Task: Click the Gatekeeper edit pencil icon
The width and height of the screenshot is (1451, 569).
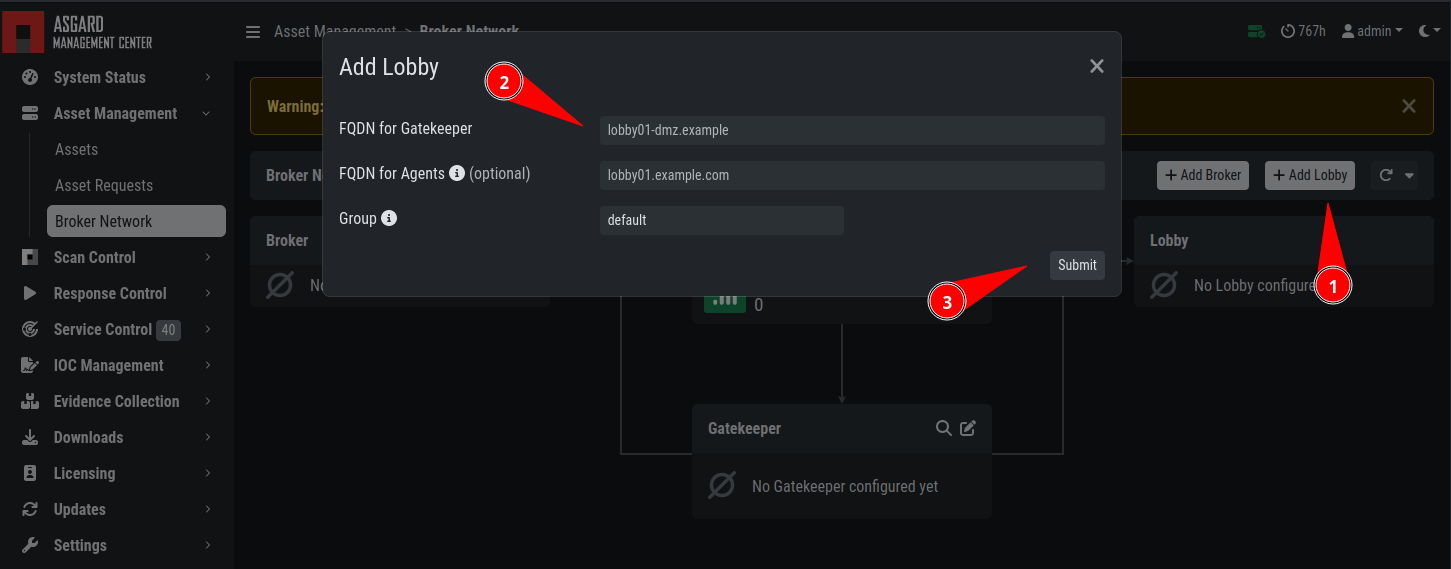Action: 968,428
